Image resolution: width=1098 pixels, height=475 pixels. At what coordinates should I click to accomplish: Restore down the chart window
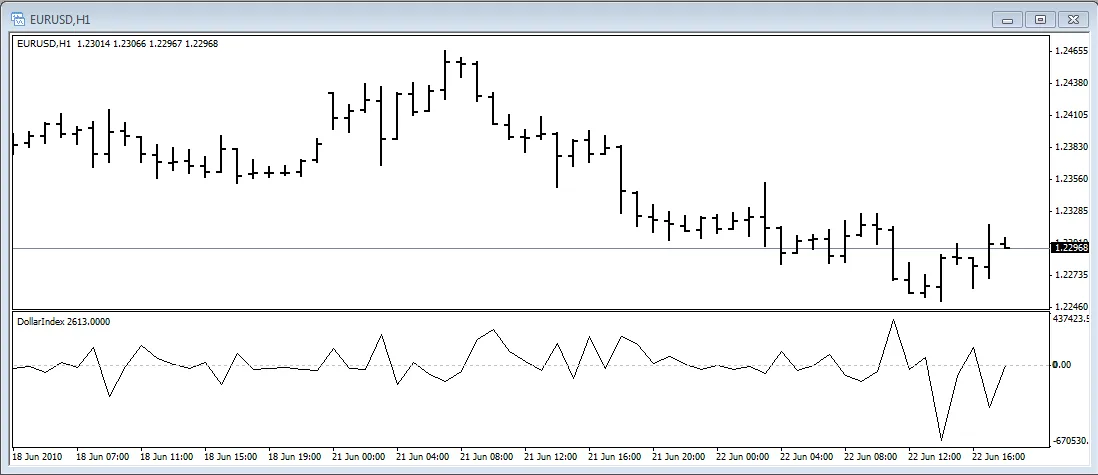click(x=1040, y=18)
